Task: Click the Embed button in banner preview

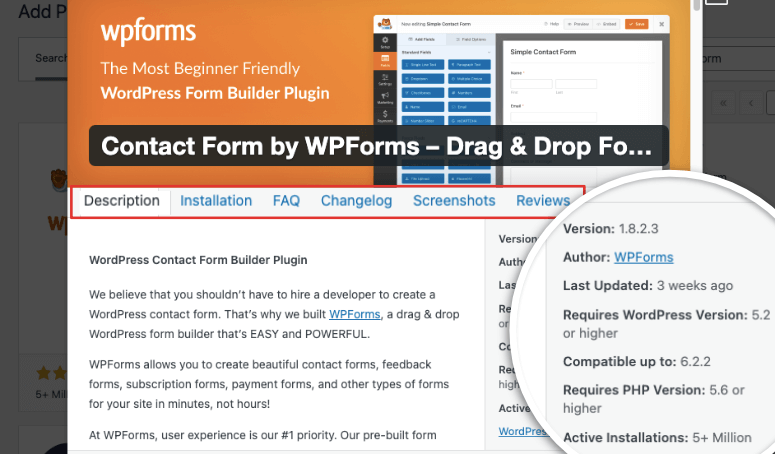Action: 606,24
